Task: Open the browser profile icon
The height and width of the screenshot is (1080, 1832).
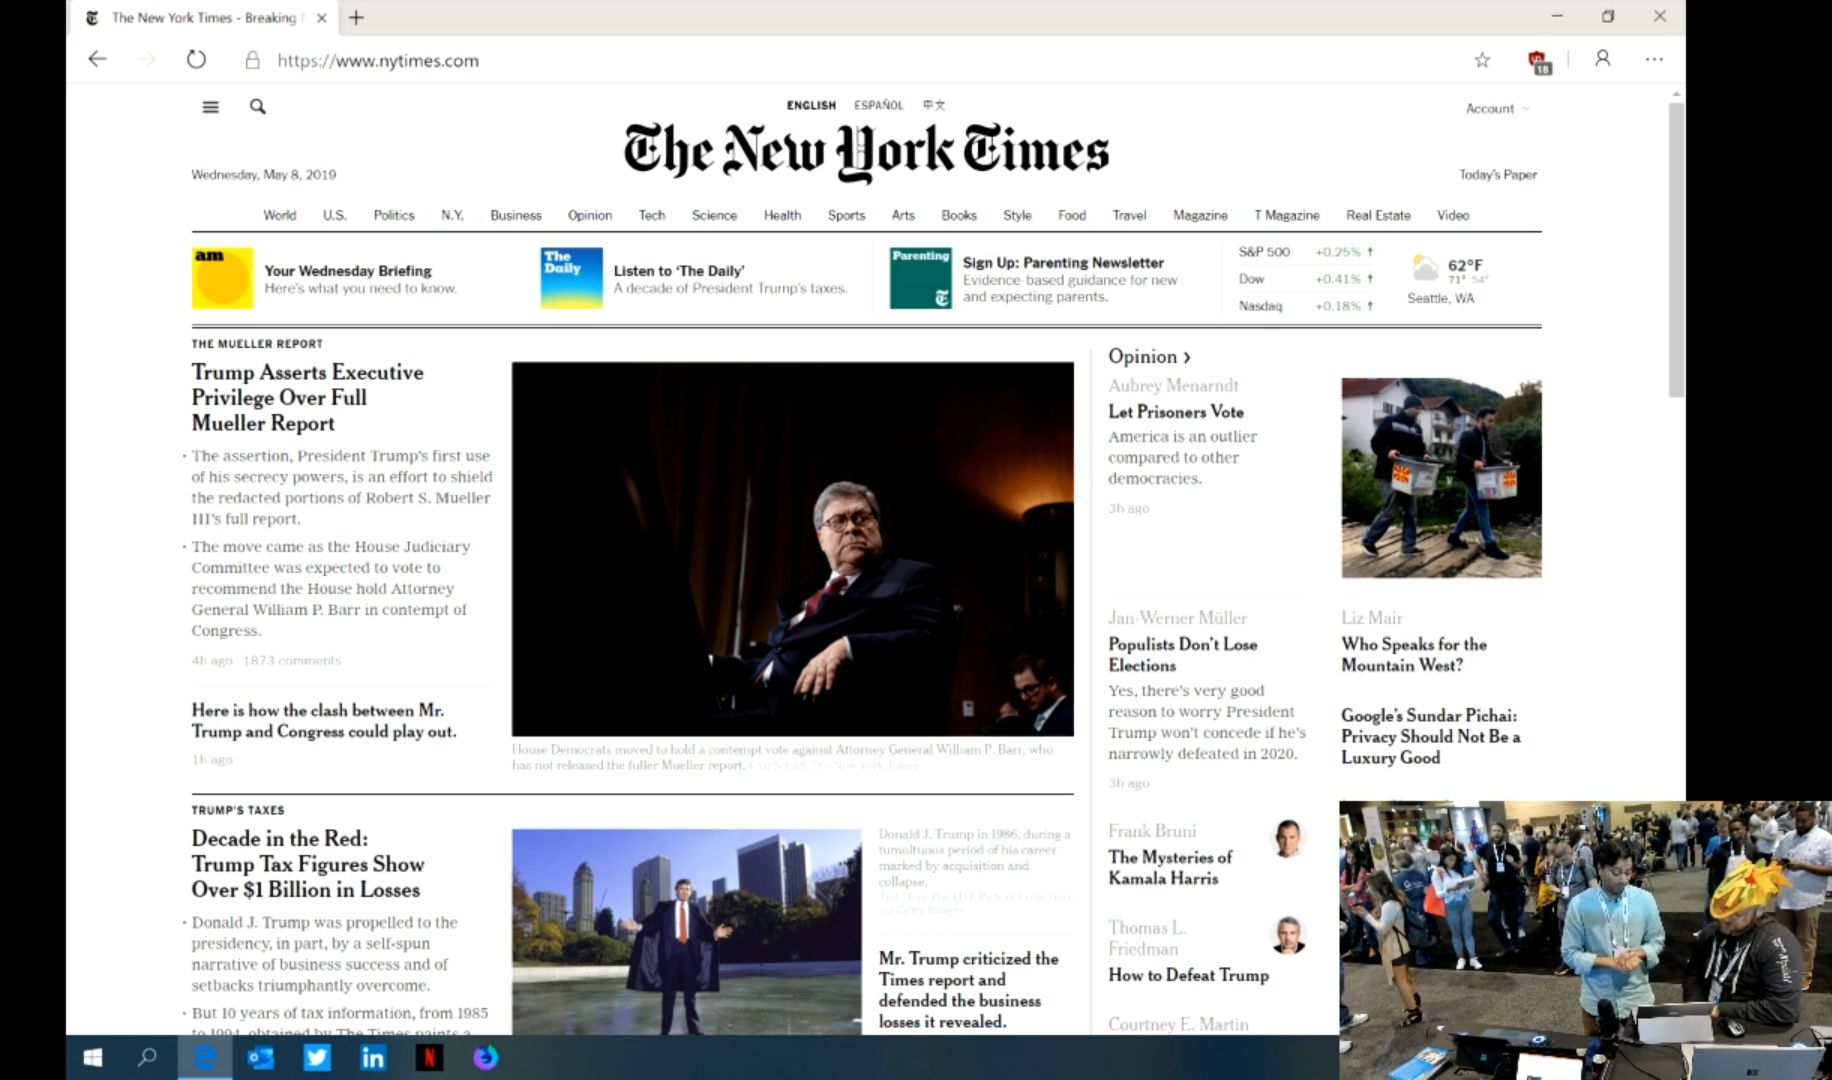Action: [1602, 59]
